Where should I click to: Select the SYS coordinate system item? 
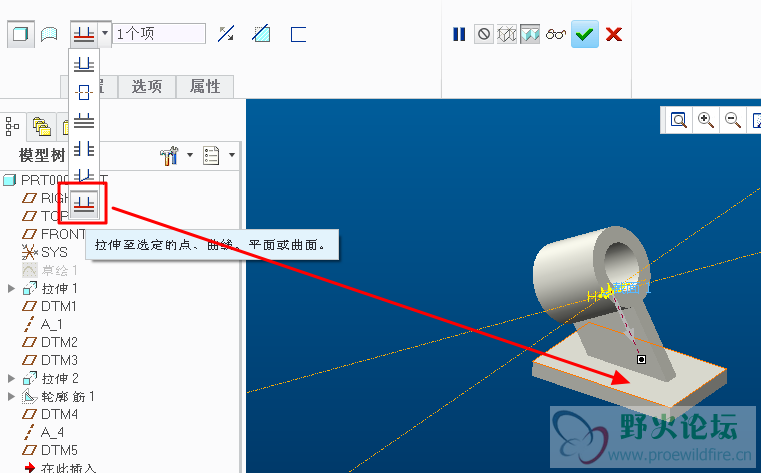[x=45, y=252]
